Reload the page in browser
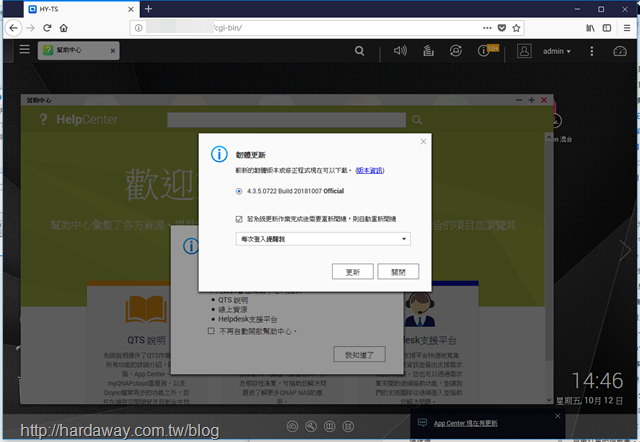 tap(47, 28)
